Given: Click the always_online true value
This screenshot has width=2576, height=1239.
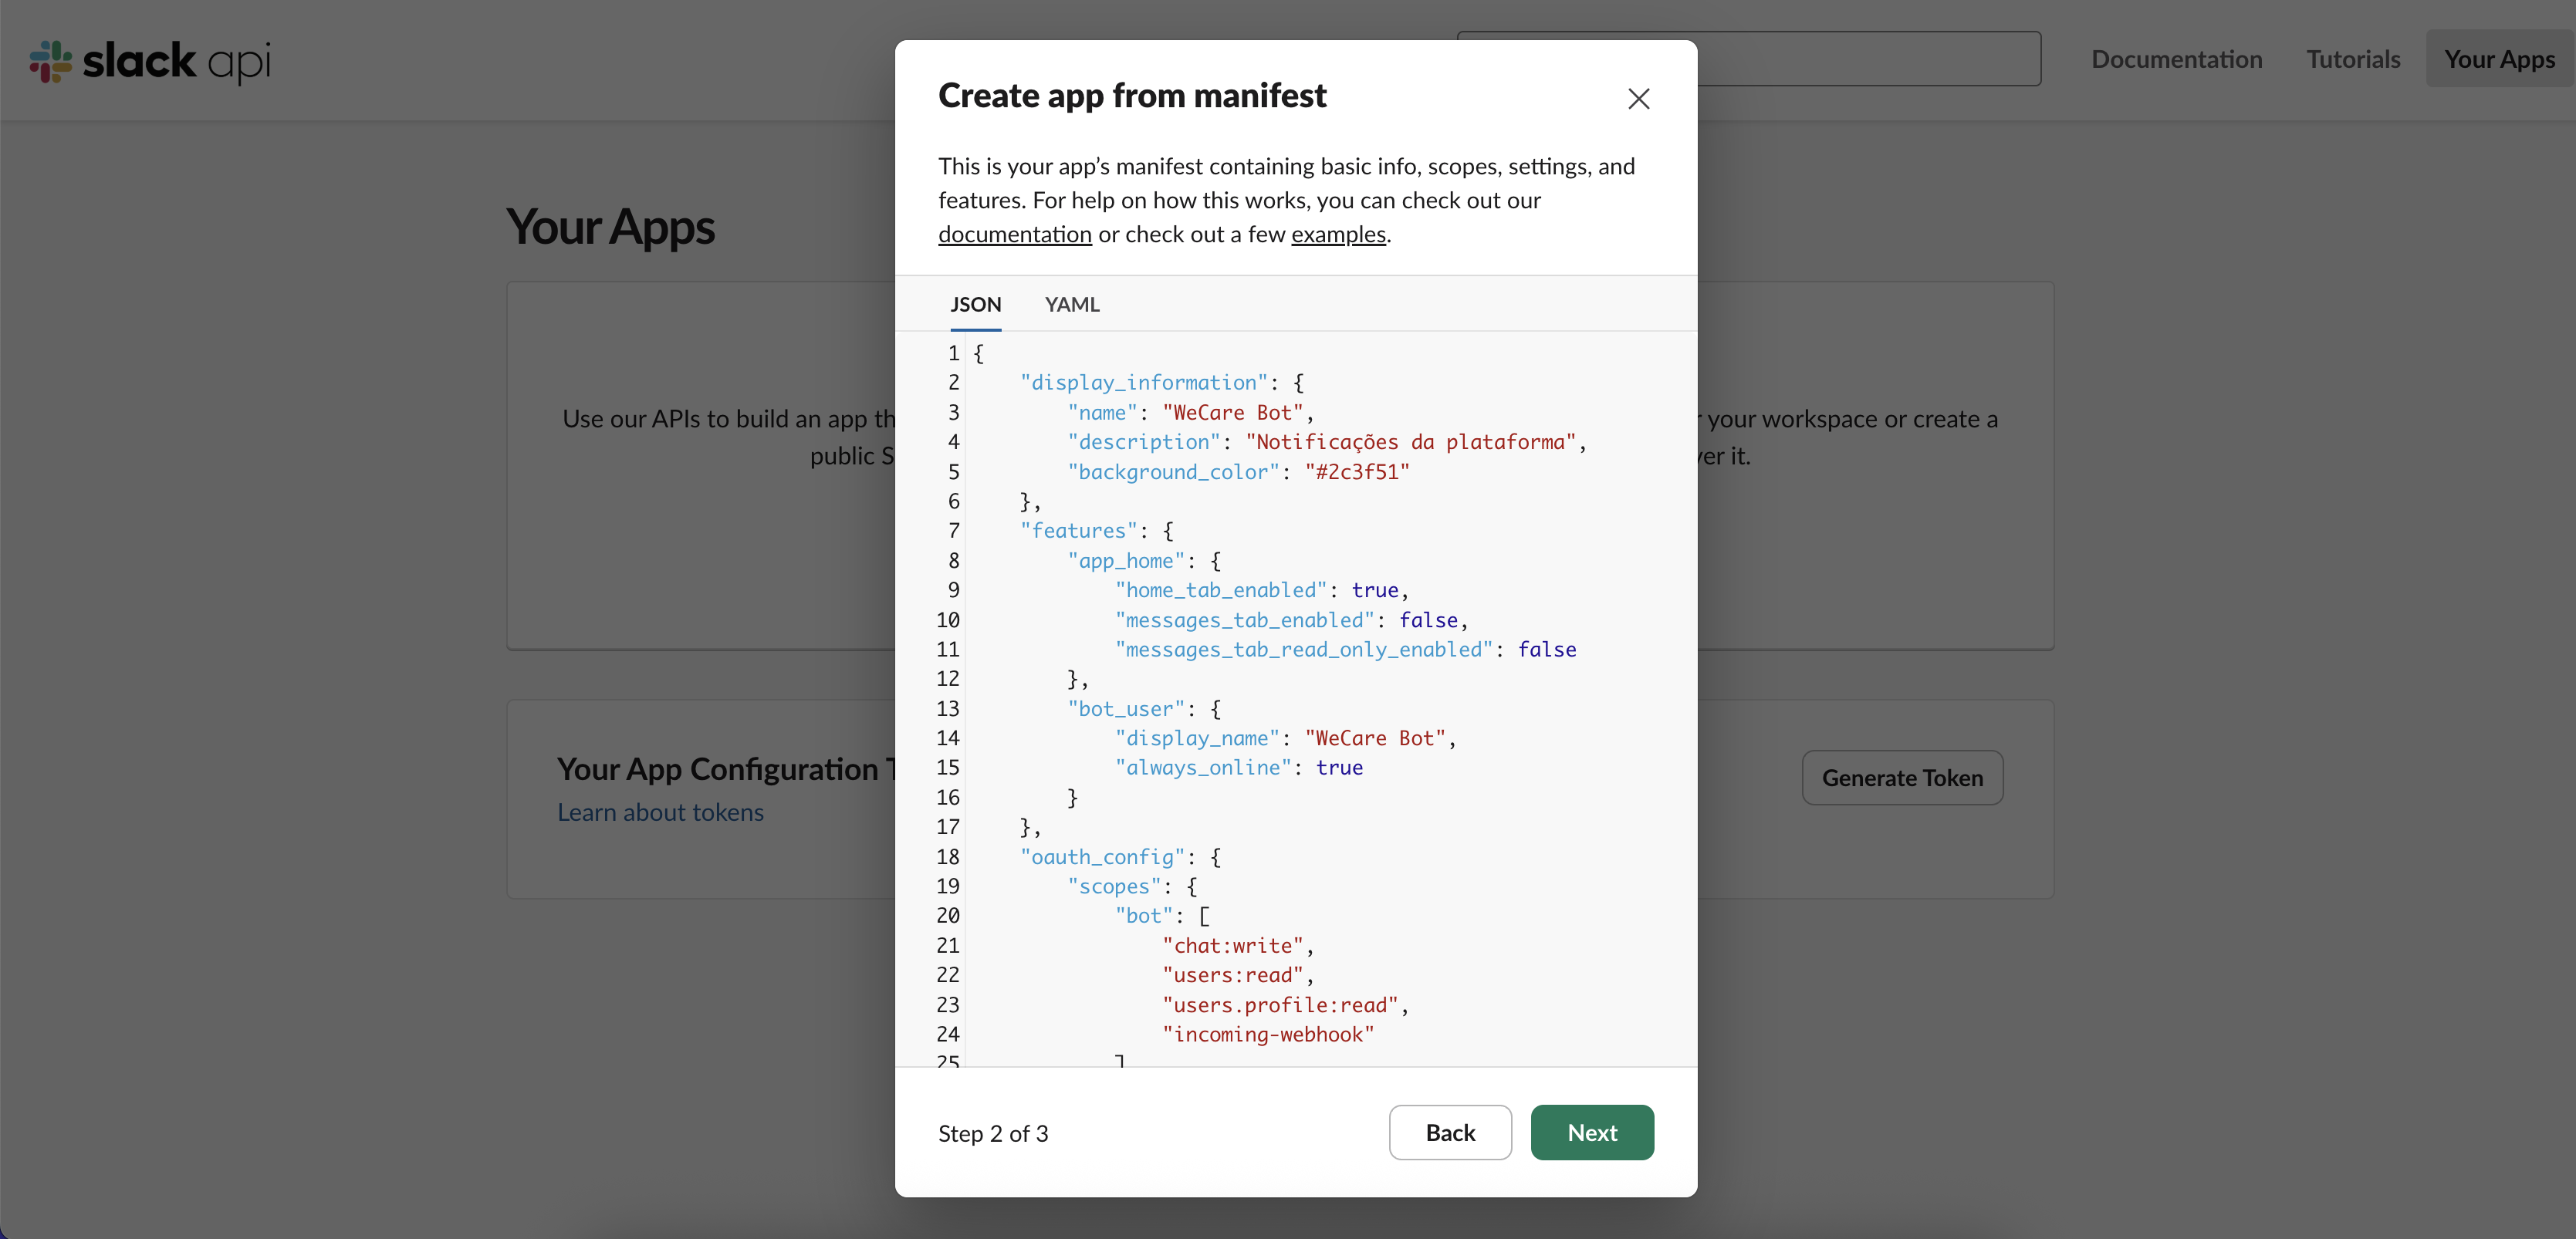Looking at the screenshot, I should pos(1339,767).
